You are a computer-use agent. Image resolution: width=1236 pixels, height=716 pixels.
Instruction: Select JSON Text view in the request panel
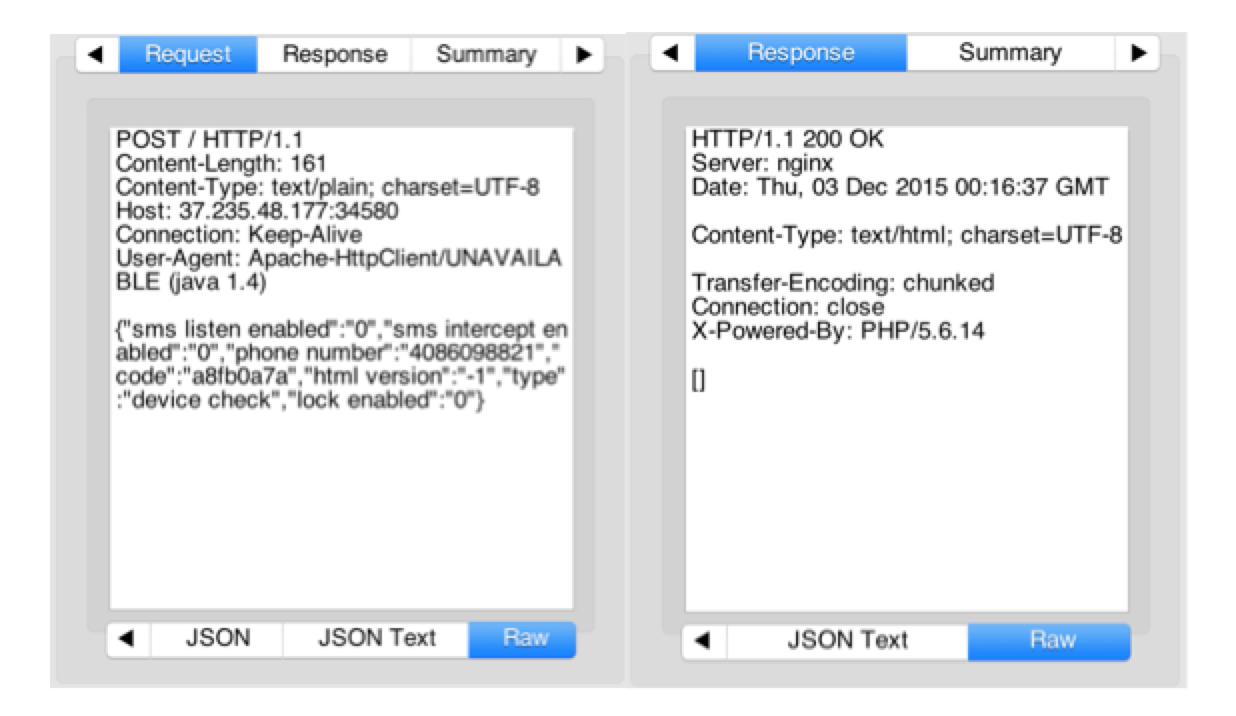tap(376, 639)
